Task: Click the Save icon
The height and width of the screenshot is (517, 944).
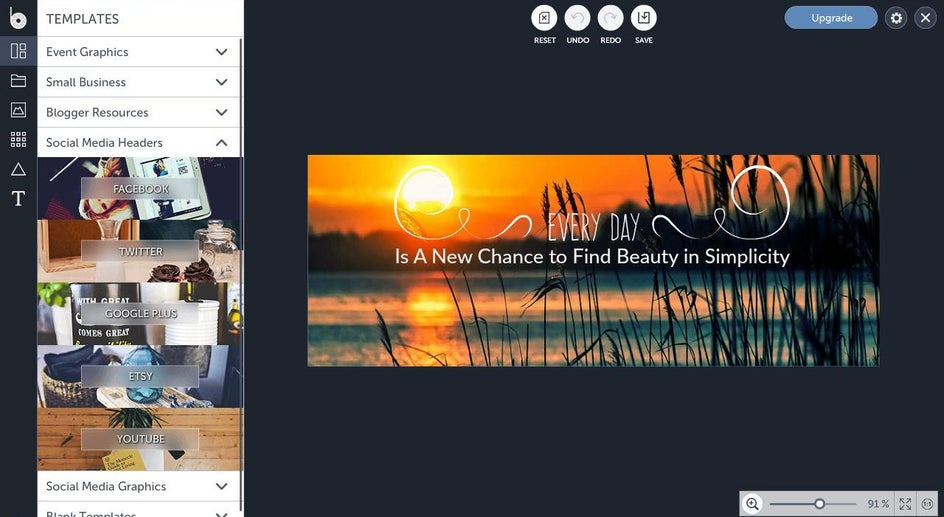Action: 644,18
